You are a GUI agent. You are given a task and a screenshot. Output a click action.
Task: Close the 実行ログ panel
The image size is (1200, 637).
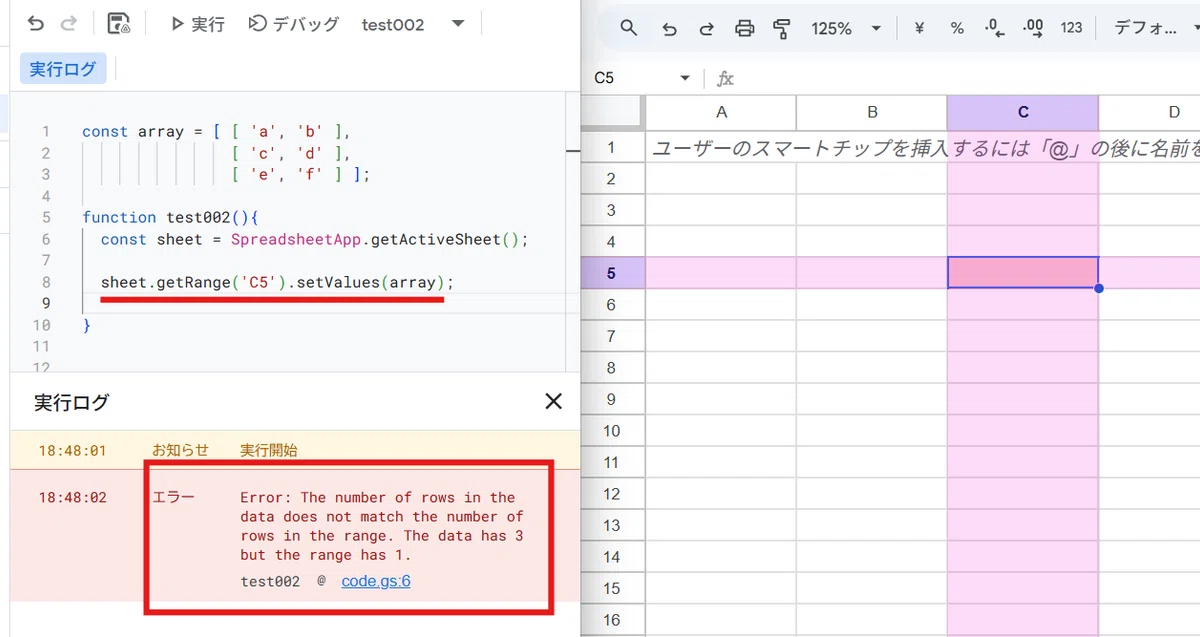tap(553, 401)
